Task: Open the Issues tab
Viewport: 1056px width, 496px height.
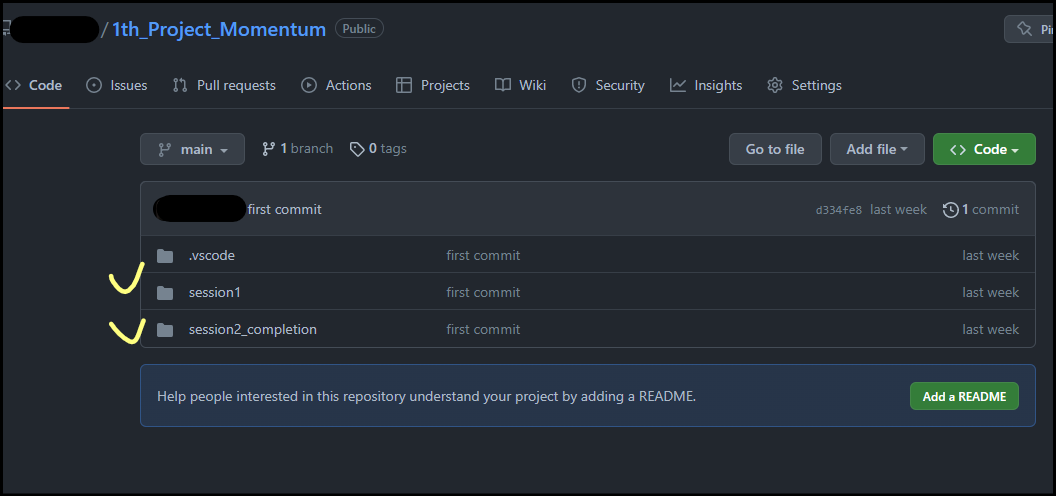Action: 117,86
